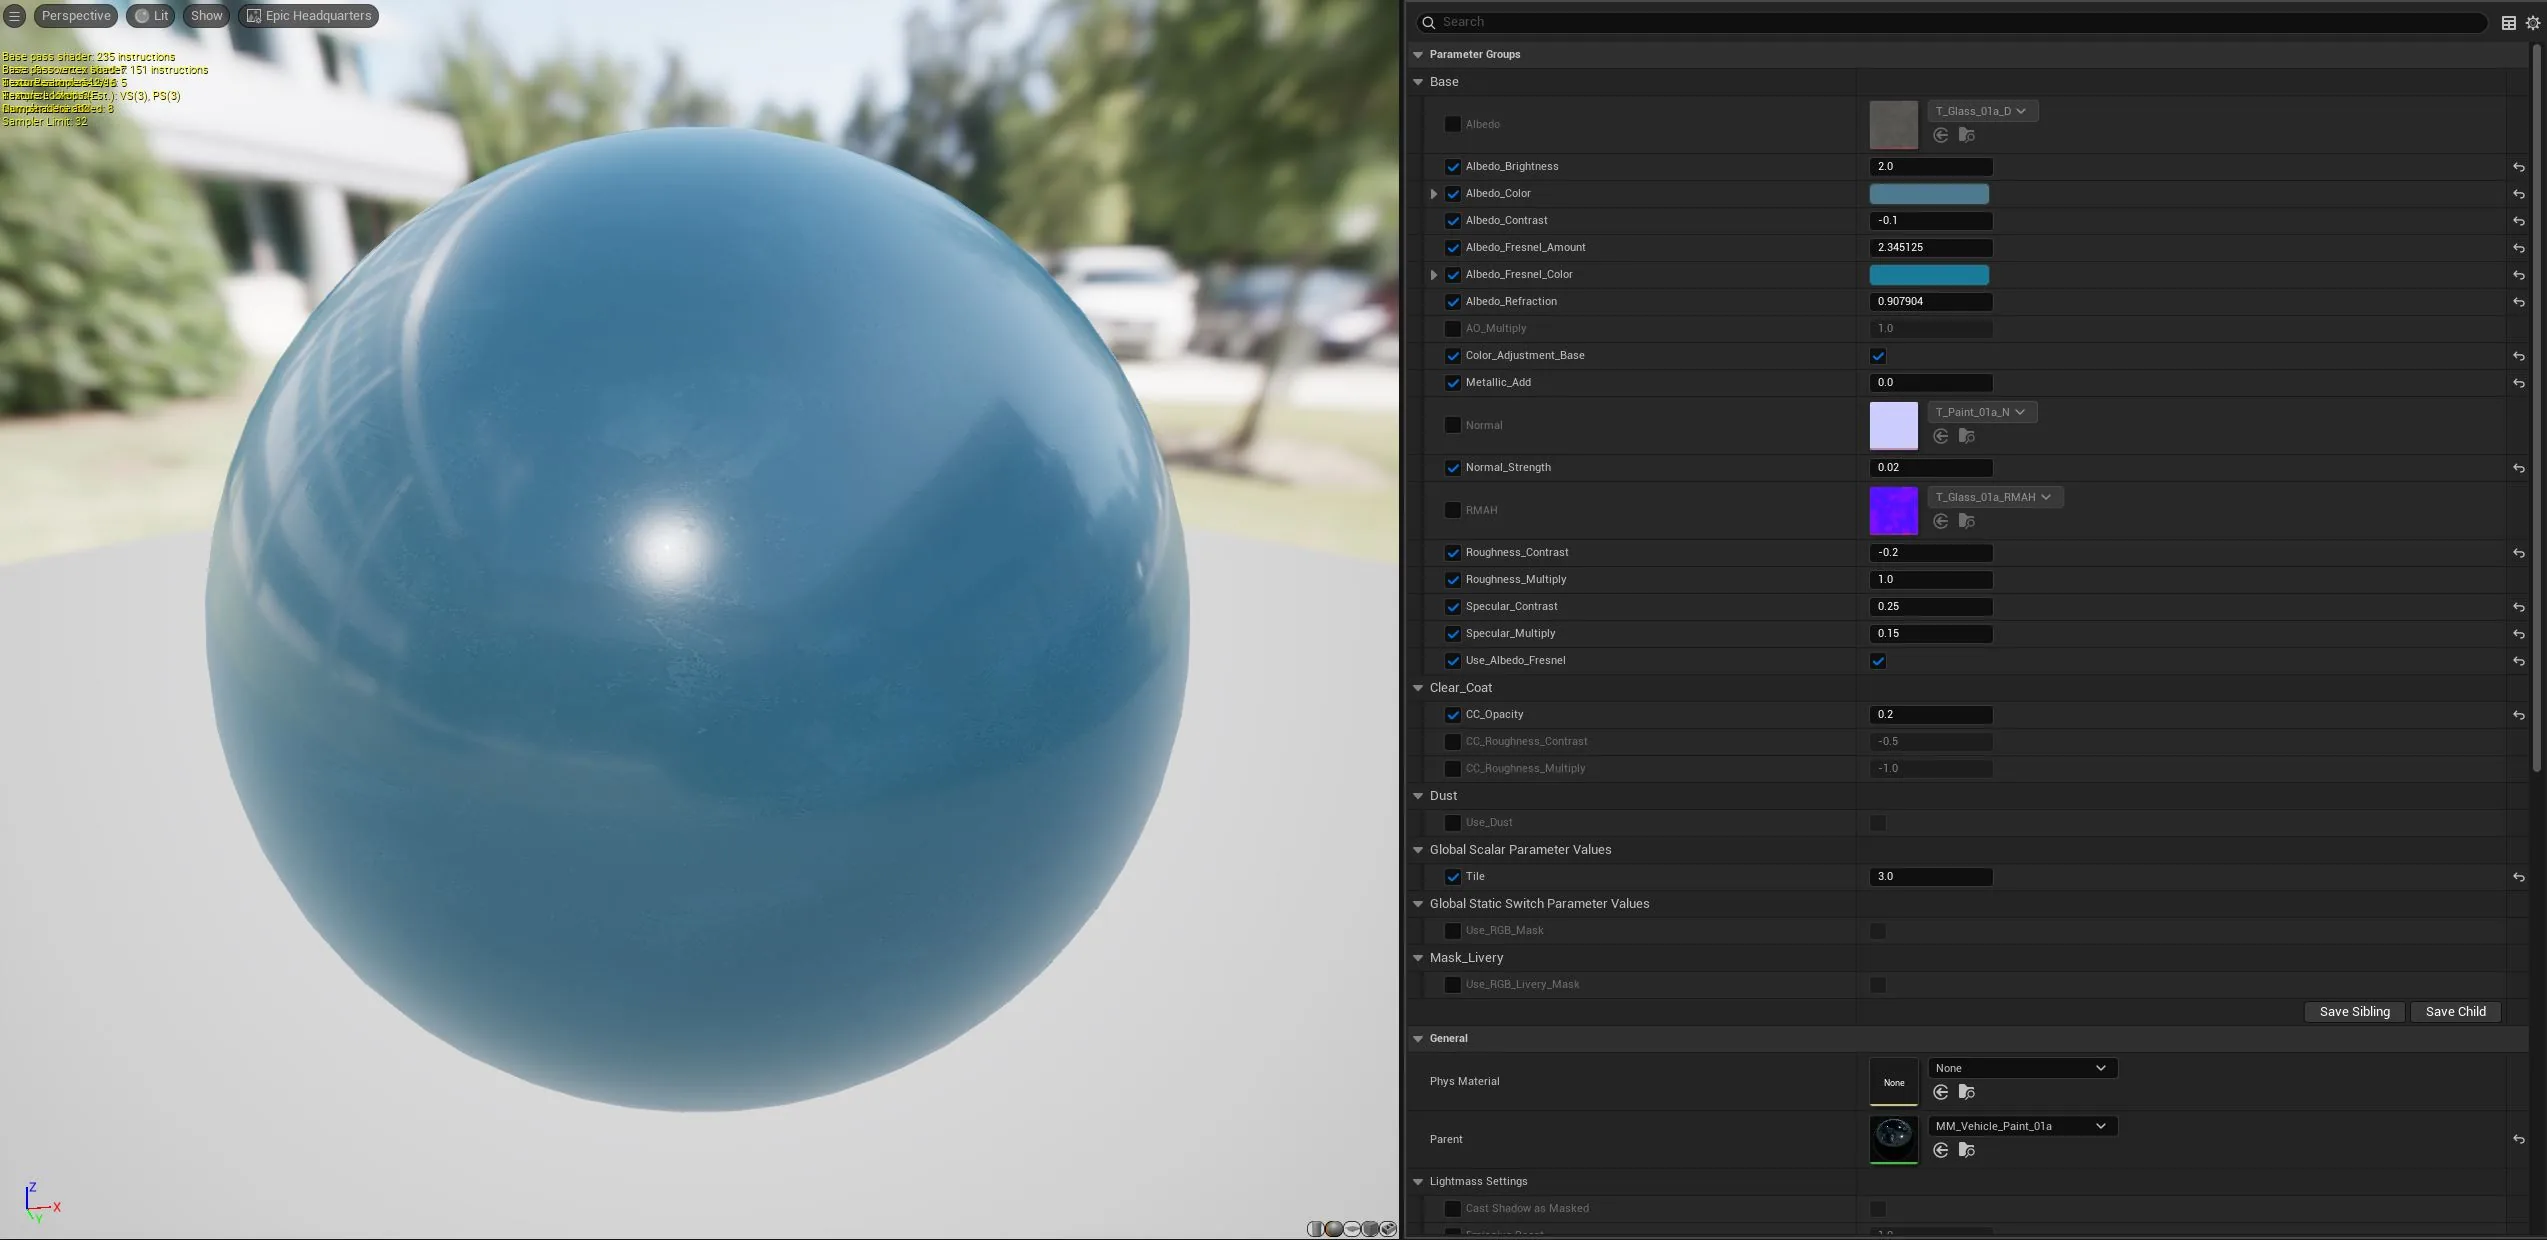Viewport: 2547px width, 1240px height.
Task: Use selected asset for Phys Material
Action: point(1941,1092)
